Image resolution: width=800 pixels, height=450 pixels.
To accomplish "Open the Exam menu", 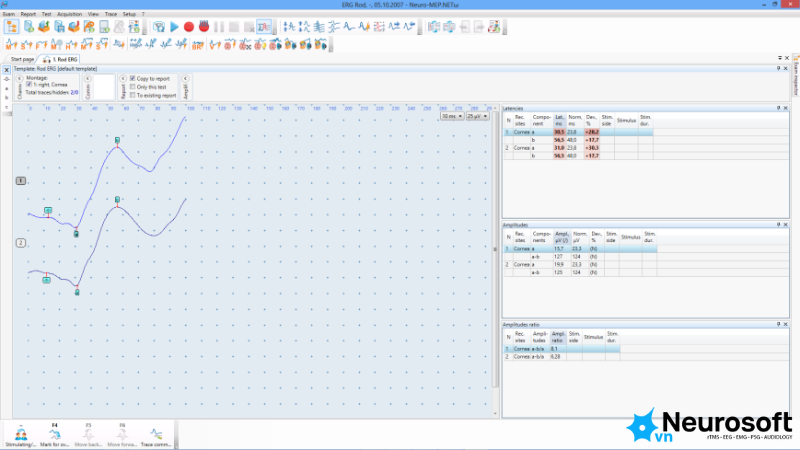I will (x=9, y=14).
